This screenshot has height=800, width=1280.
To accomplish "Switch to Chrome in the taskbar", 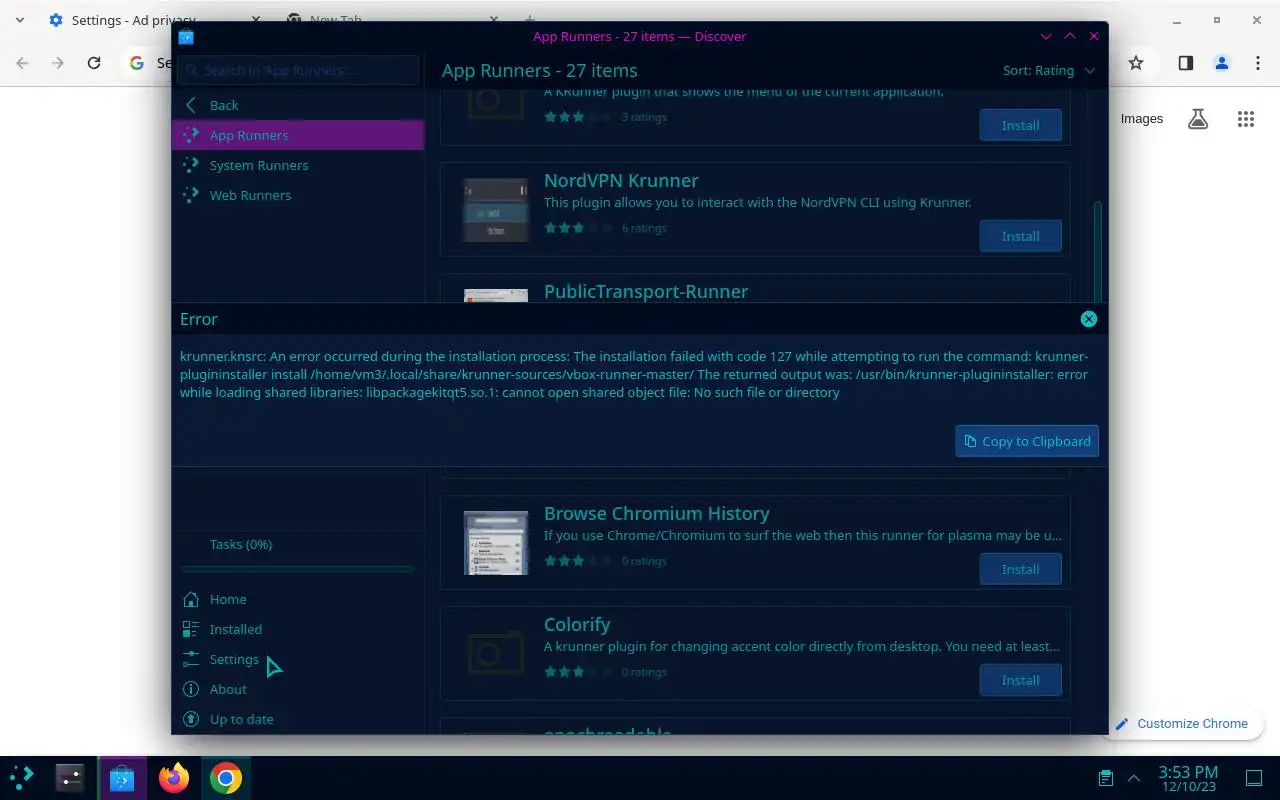I will click(226, 778).
